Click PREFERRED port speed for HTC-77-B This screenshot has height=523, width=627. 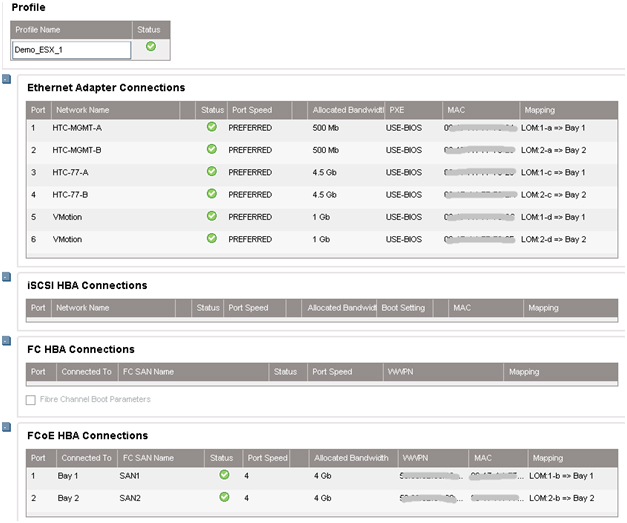[x=250, y=195]
